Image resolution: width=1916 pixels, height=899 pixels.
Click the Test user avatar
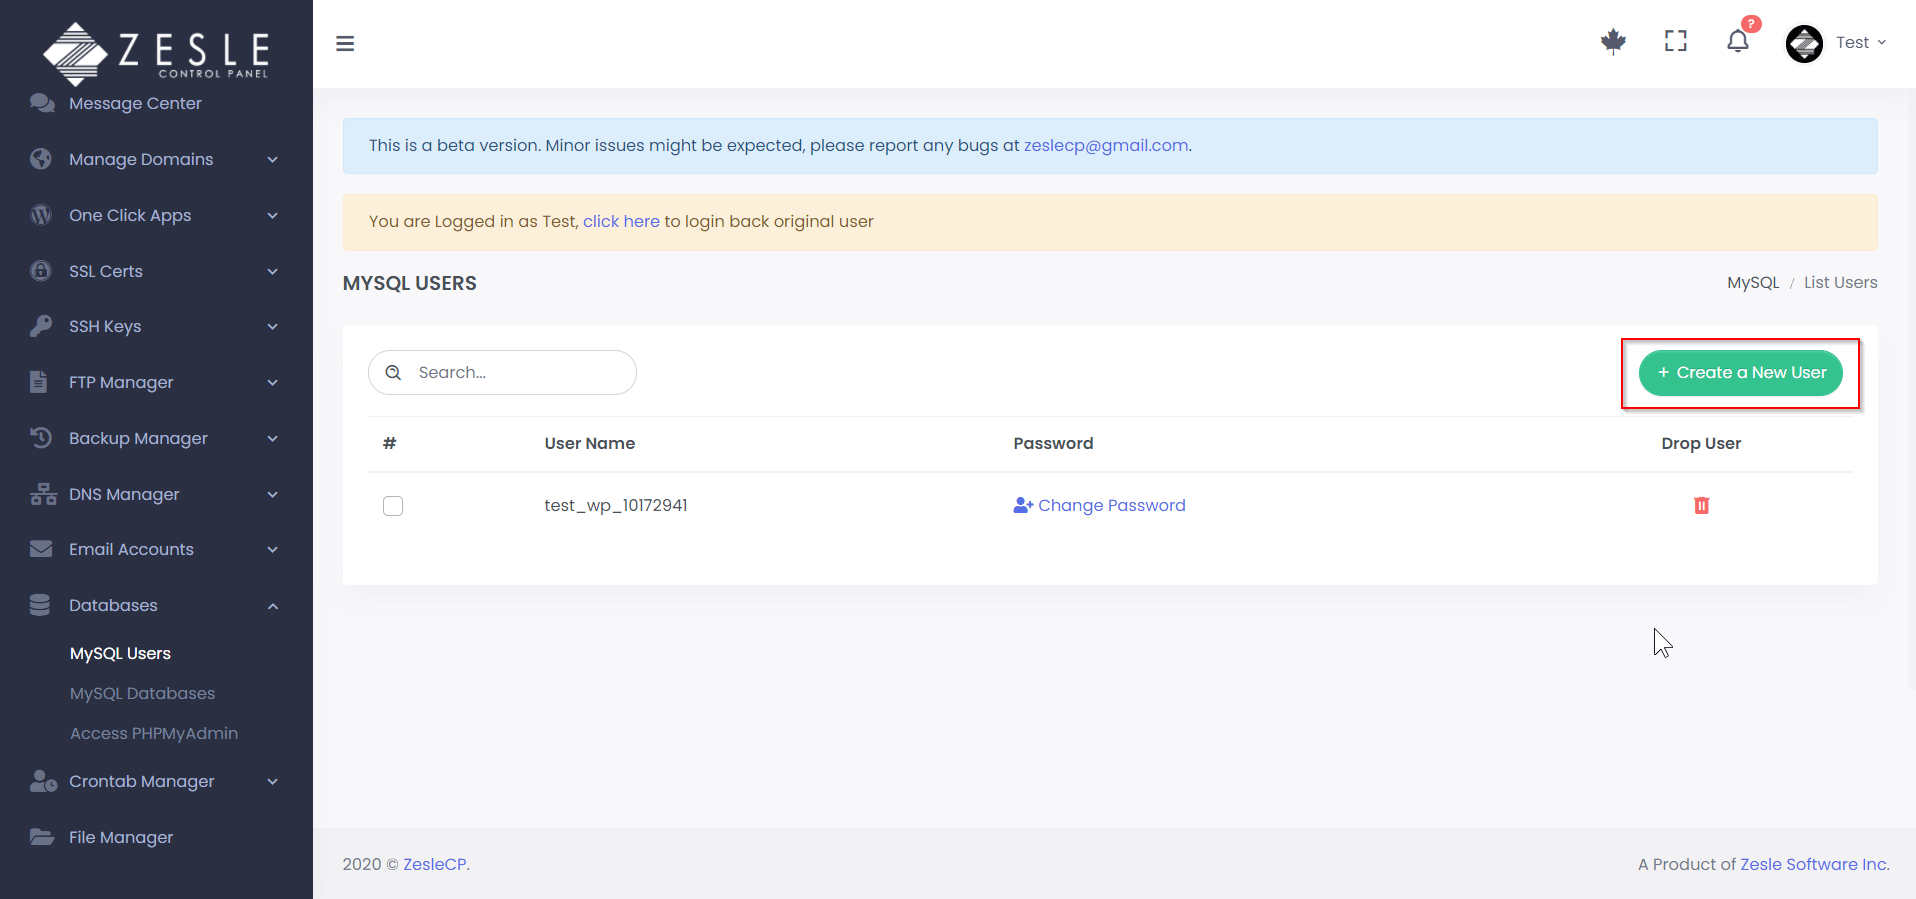[1804, 43]
